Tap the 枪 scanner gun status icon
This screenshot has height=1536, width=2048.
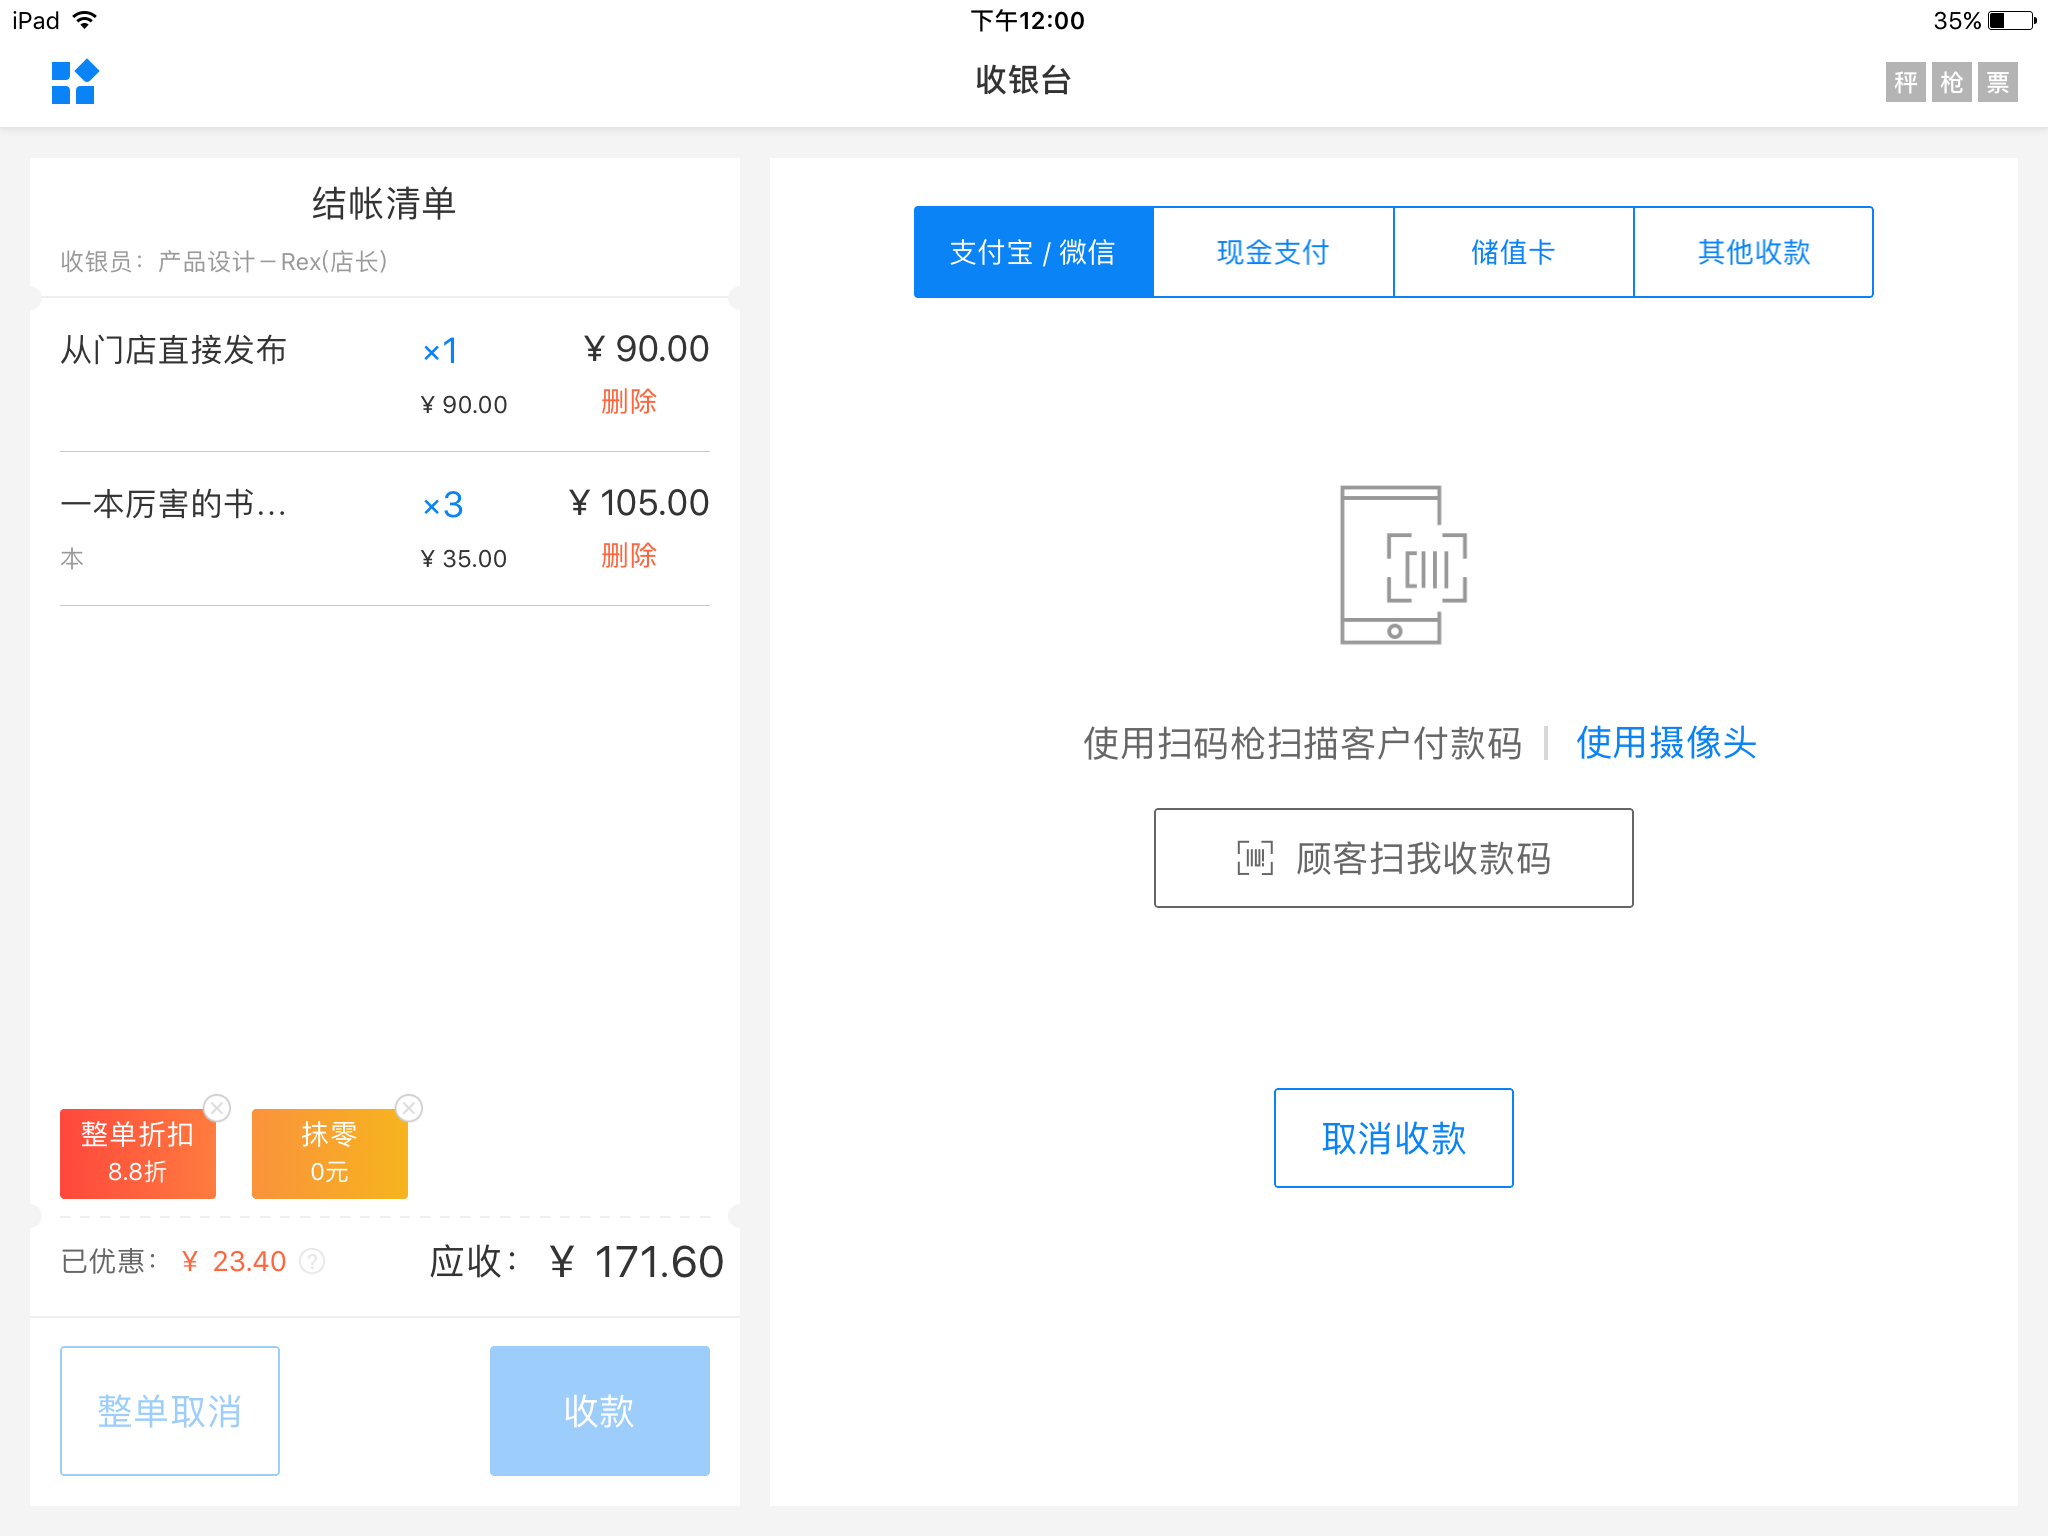(x=1951, y=82)
